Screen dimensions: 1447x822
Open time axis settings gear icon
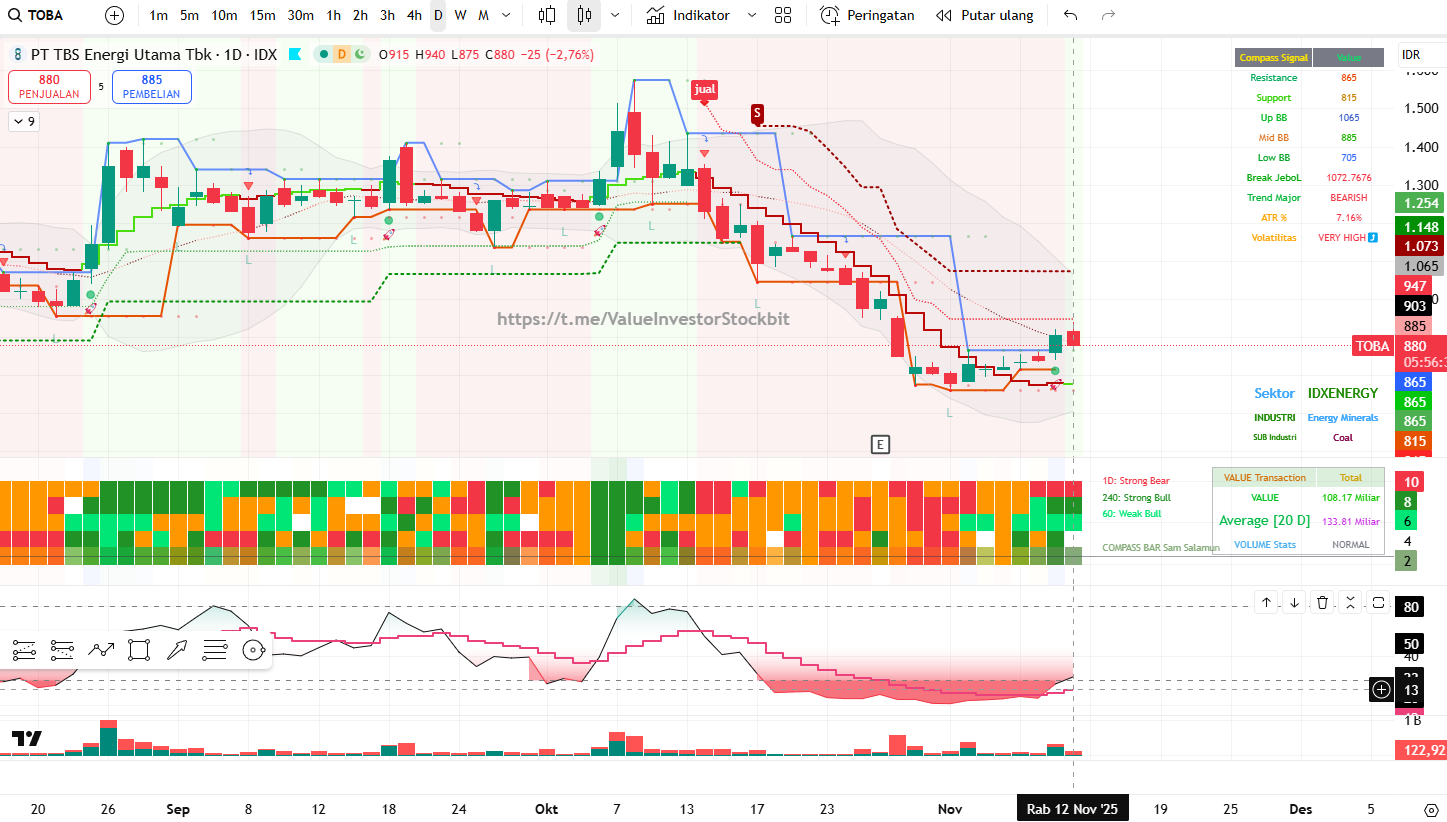tap(1431, 809)
